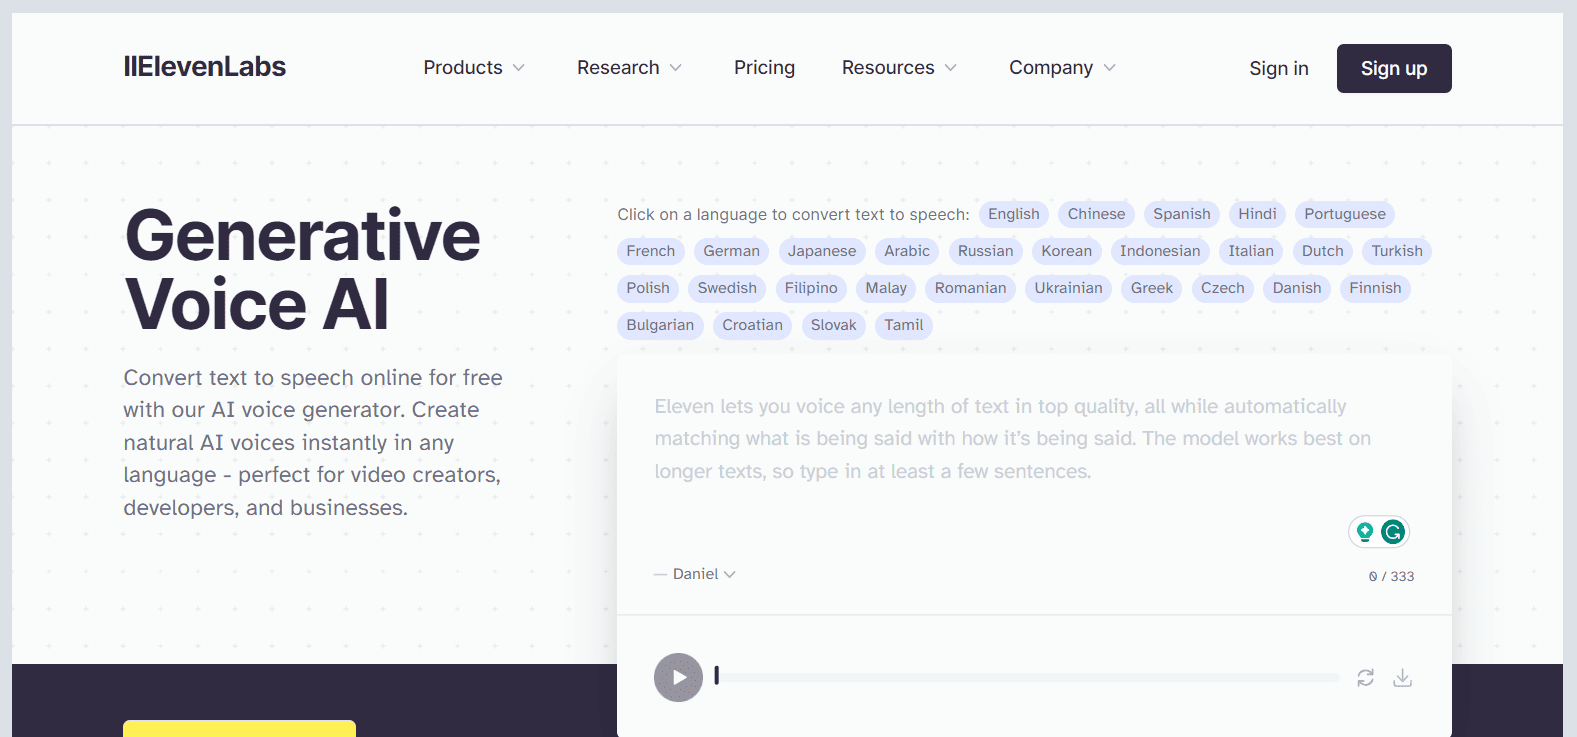Click the Grammarly icon in text box

tap(1392, 532)
